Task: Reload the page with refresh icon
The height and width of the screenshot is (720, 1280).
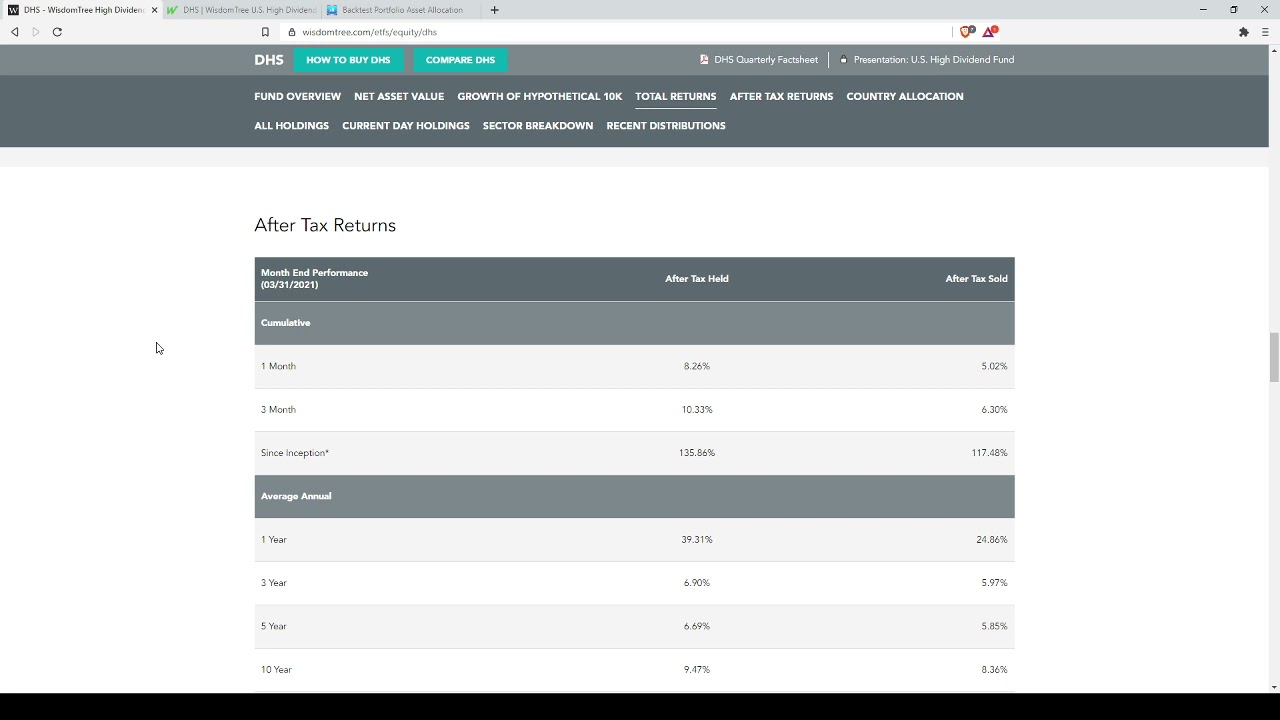Action: (57, 32)
